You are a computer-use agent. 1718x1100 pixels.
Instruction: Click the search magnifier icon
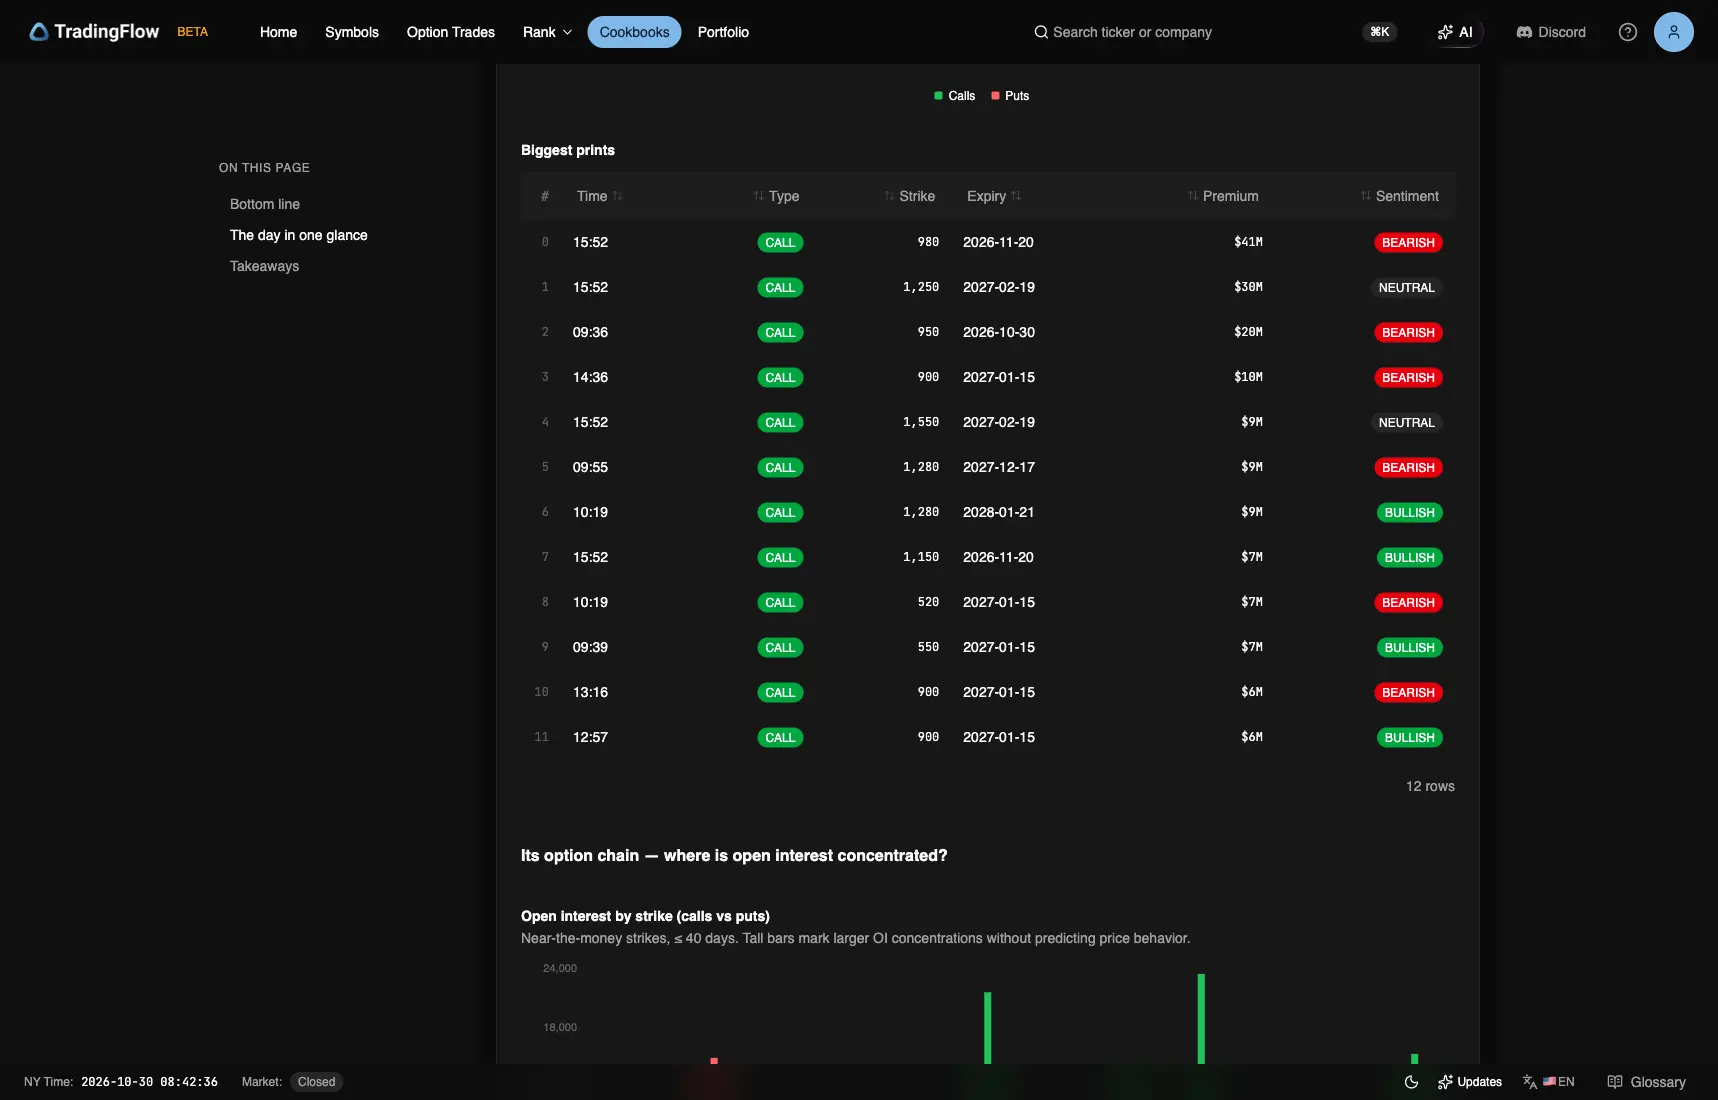[1041, 32]
